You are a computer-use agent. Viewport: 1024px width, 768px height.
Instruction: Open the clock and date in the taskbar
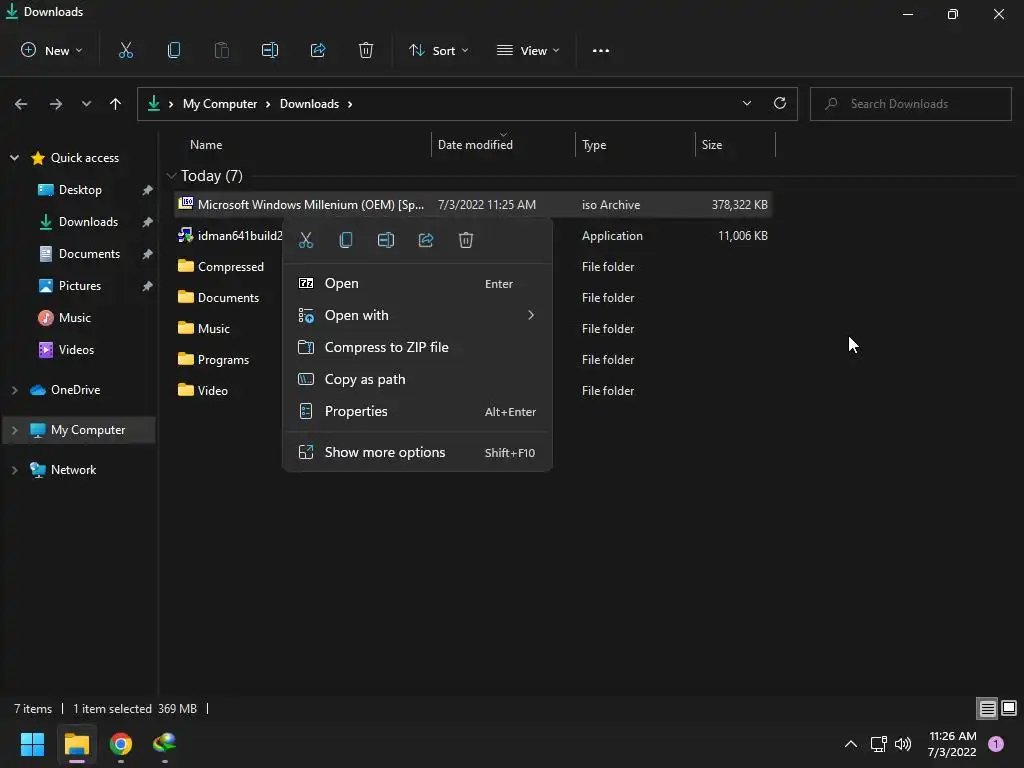(952, 744)
